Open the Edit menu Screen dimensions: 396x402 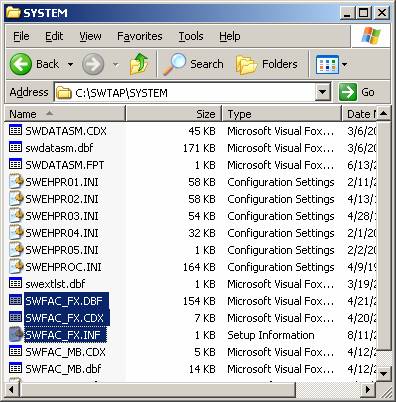54,36
